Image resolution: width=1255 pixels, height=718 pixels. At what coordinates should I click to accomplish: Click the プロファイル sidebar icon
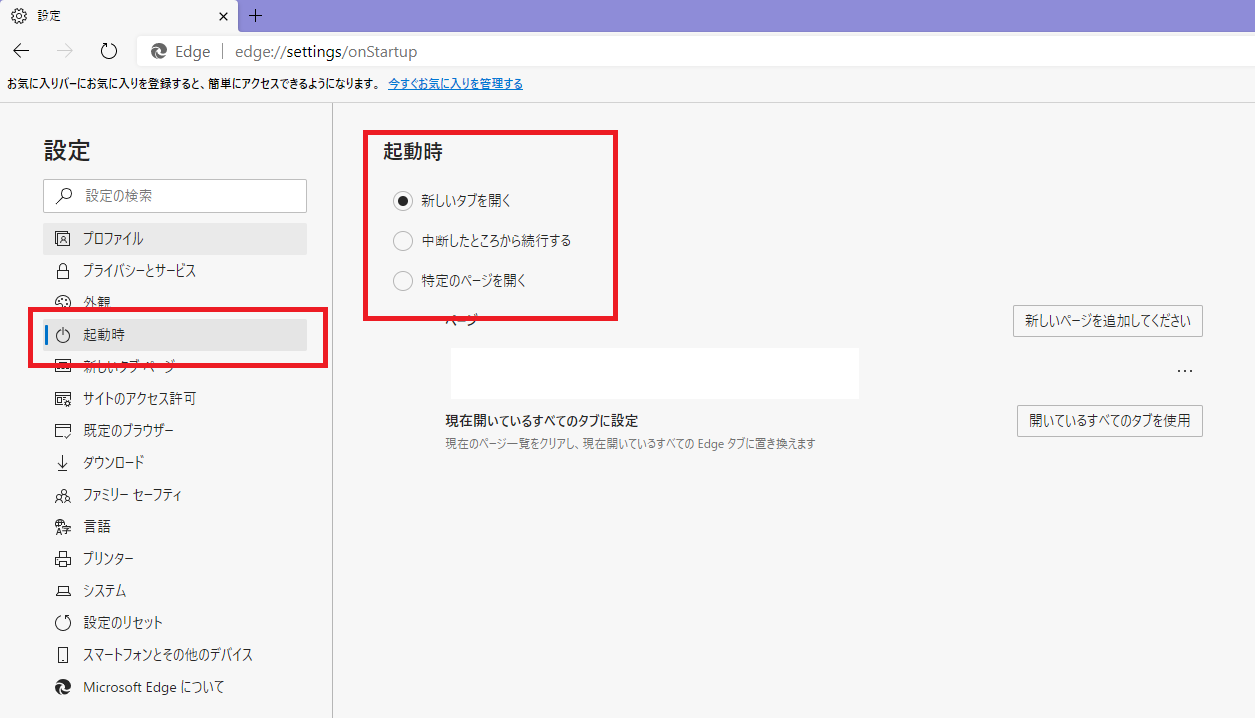pyautogui.click(x=63, y=239)
